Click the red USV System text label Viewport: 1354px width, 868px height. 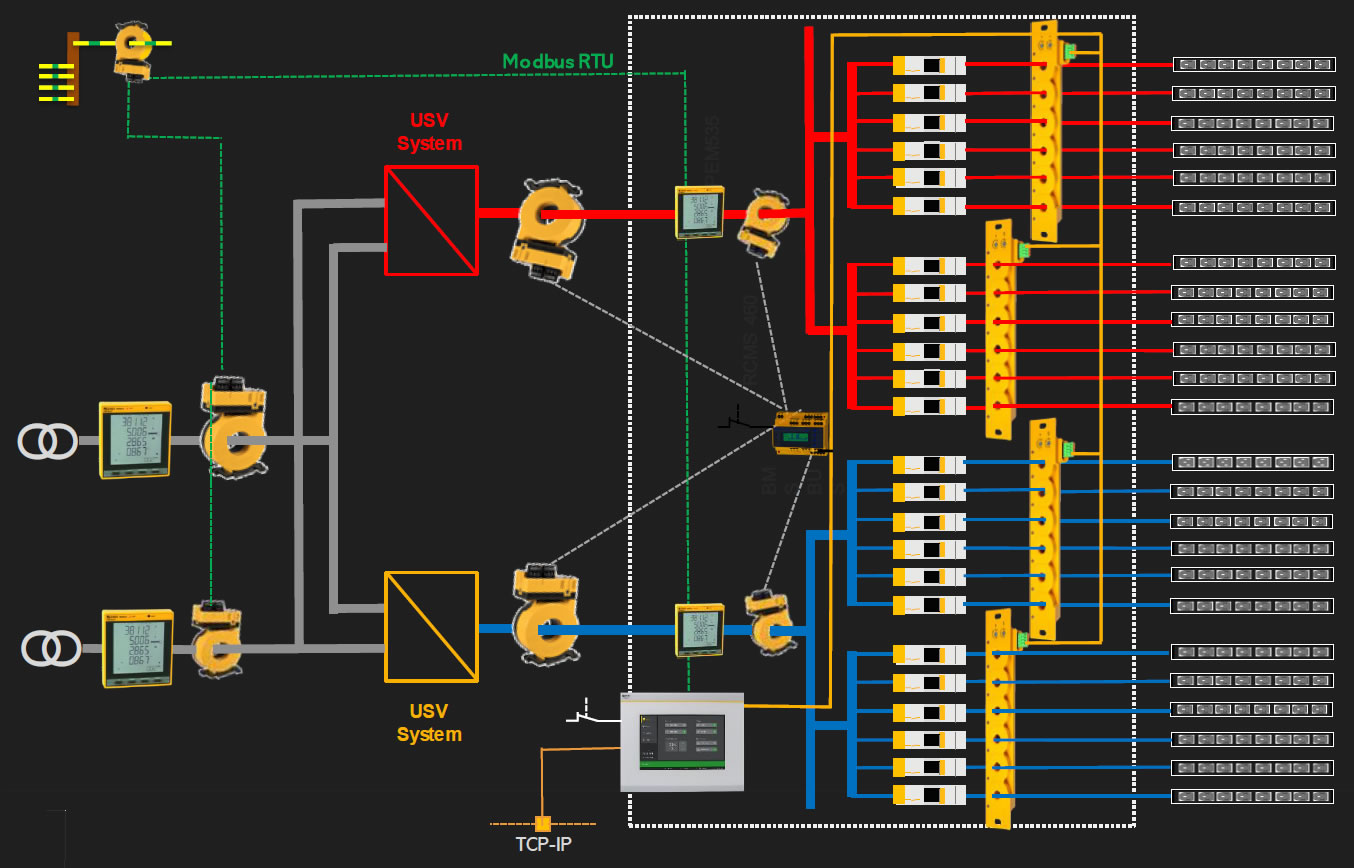coord(430,133)
